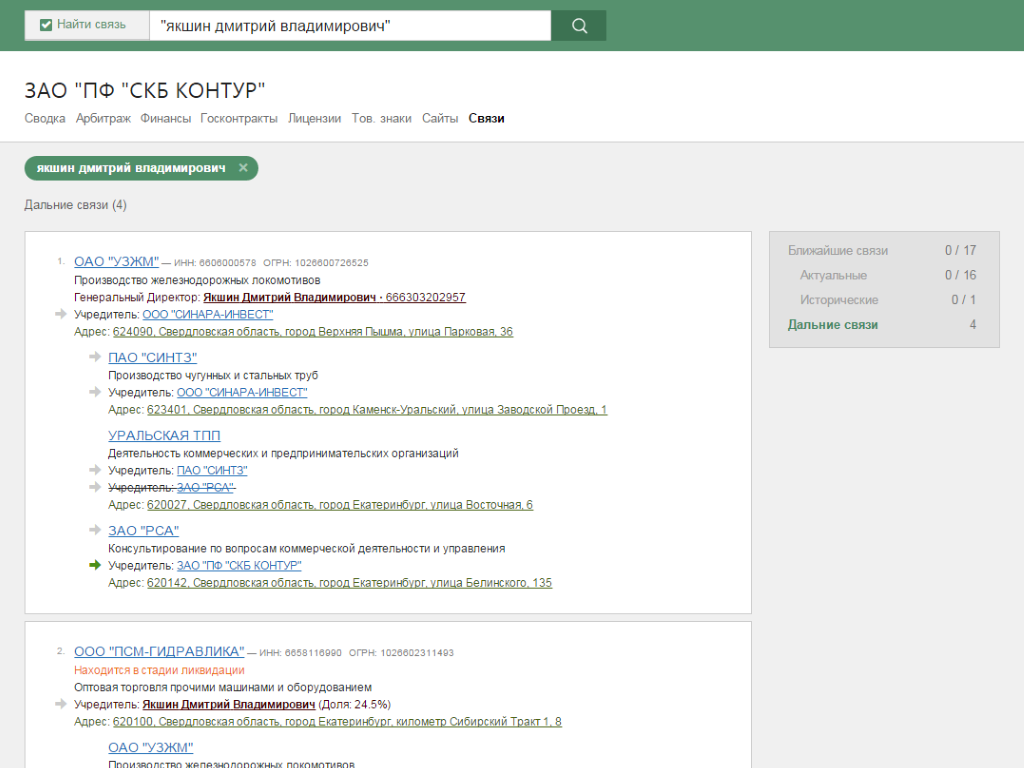Switch to the Арбитраж tab

coord(103,118)
